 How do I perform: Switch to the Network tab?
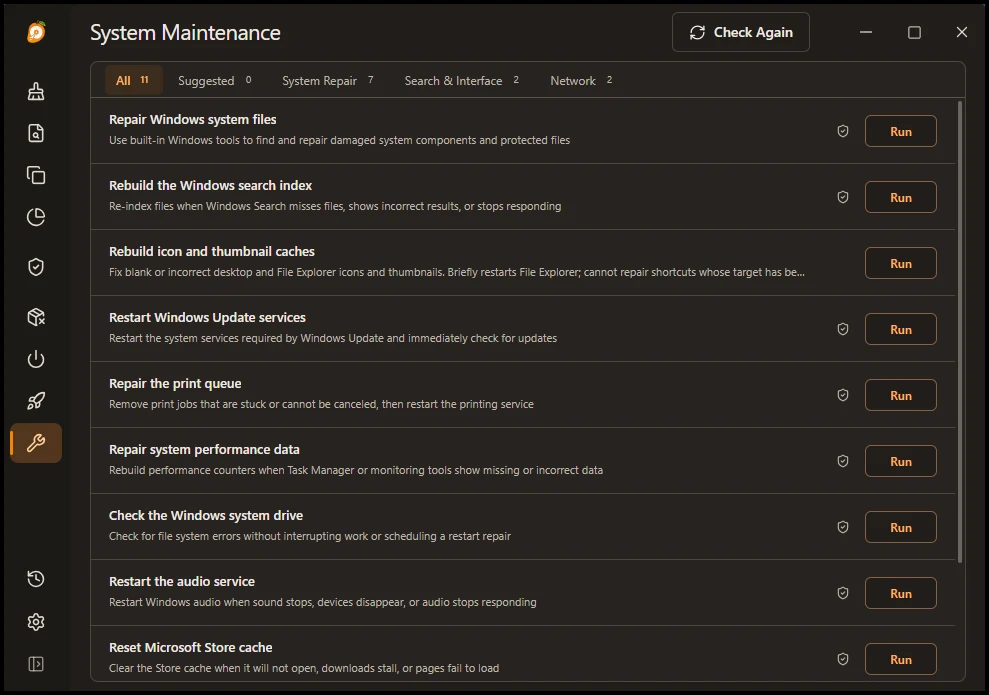point(581,80)
